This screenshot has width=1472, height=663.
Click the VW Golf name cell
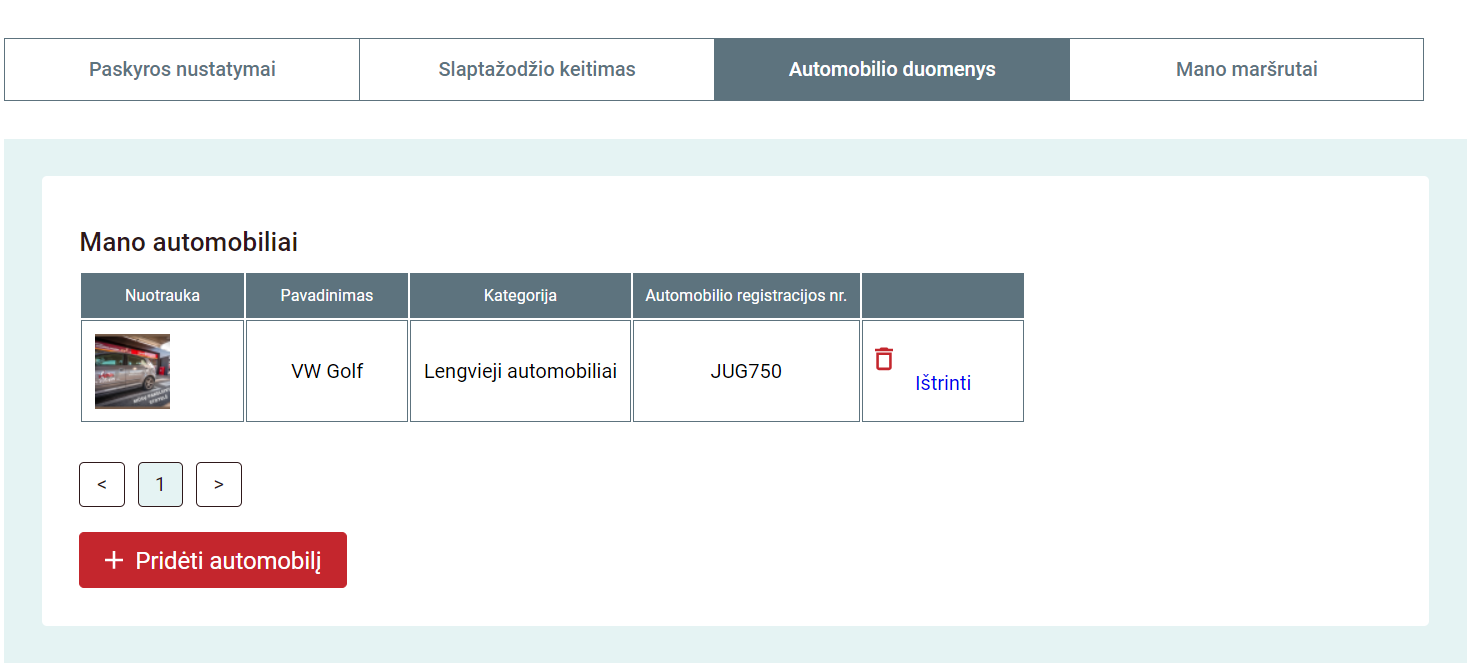pos(327,371)
